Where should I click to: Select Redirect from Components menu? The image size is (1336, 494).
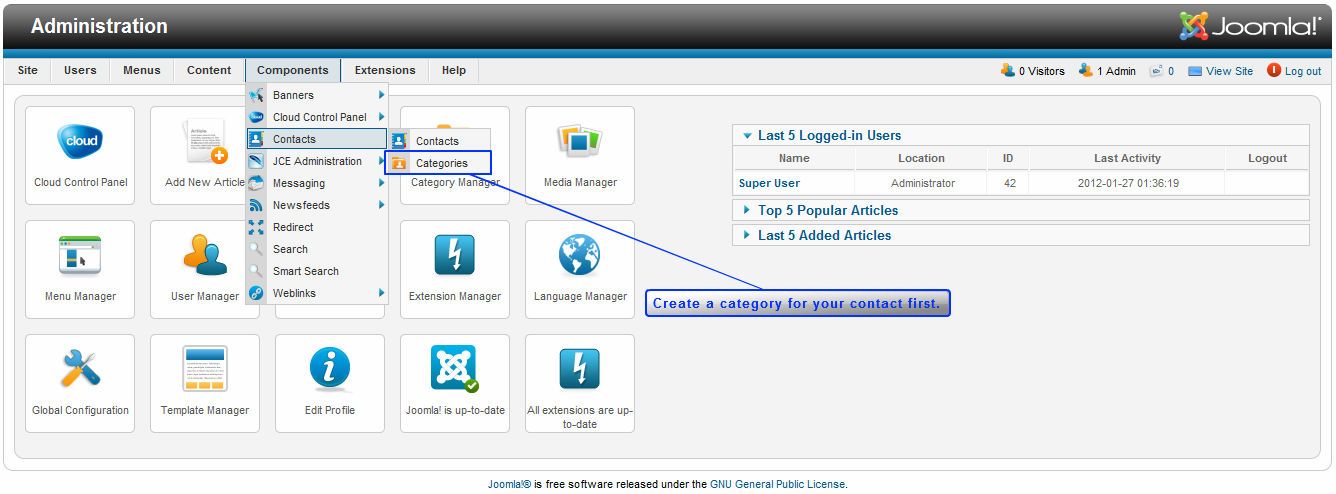316,227
